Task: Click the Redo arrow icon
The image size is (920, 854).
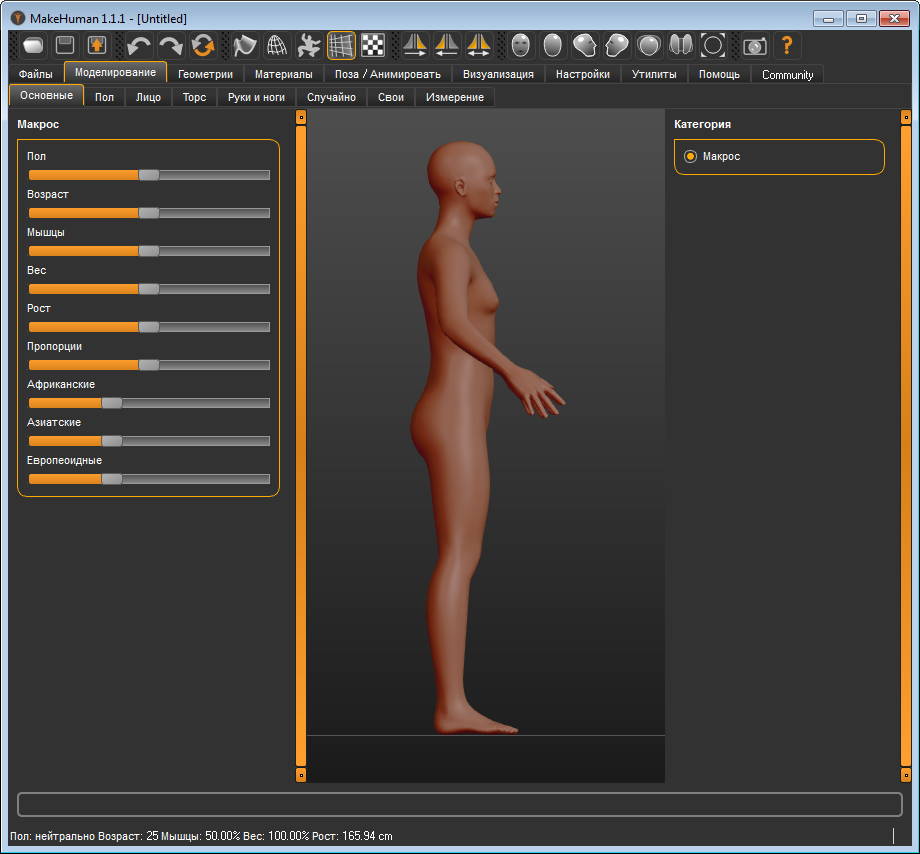Action: (x=171, y=45)
